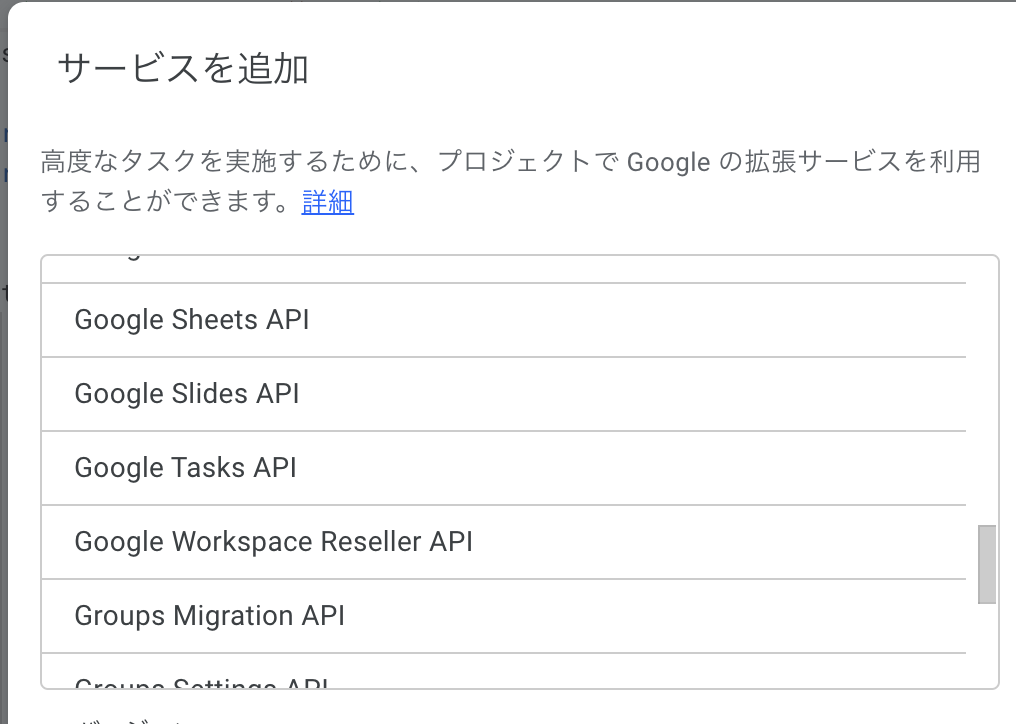This screenshot has height=724, width=1016.
Task: Click the scrollbar track below the thumb
Action: (x=987, y=645)
